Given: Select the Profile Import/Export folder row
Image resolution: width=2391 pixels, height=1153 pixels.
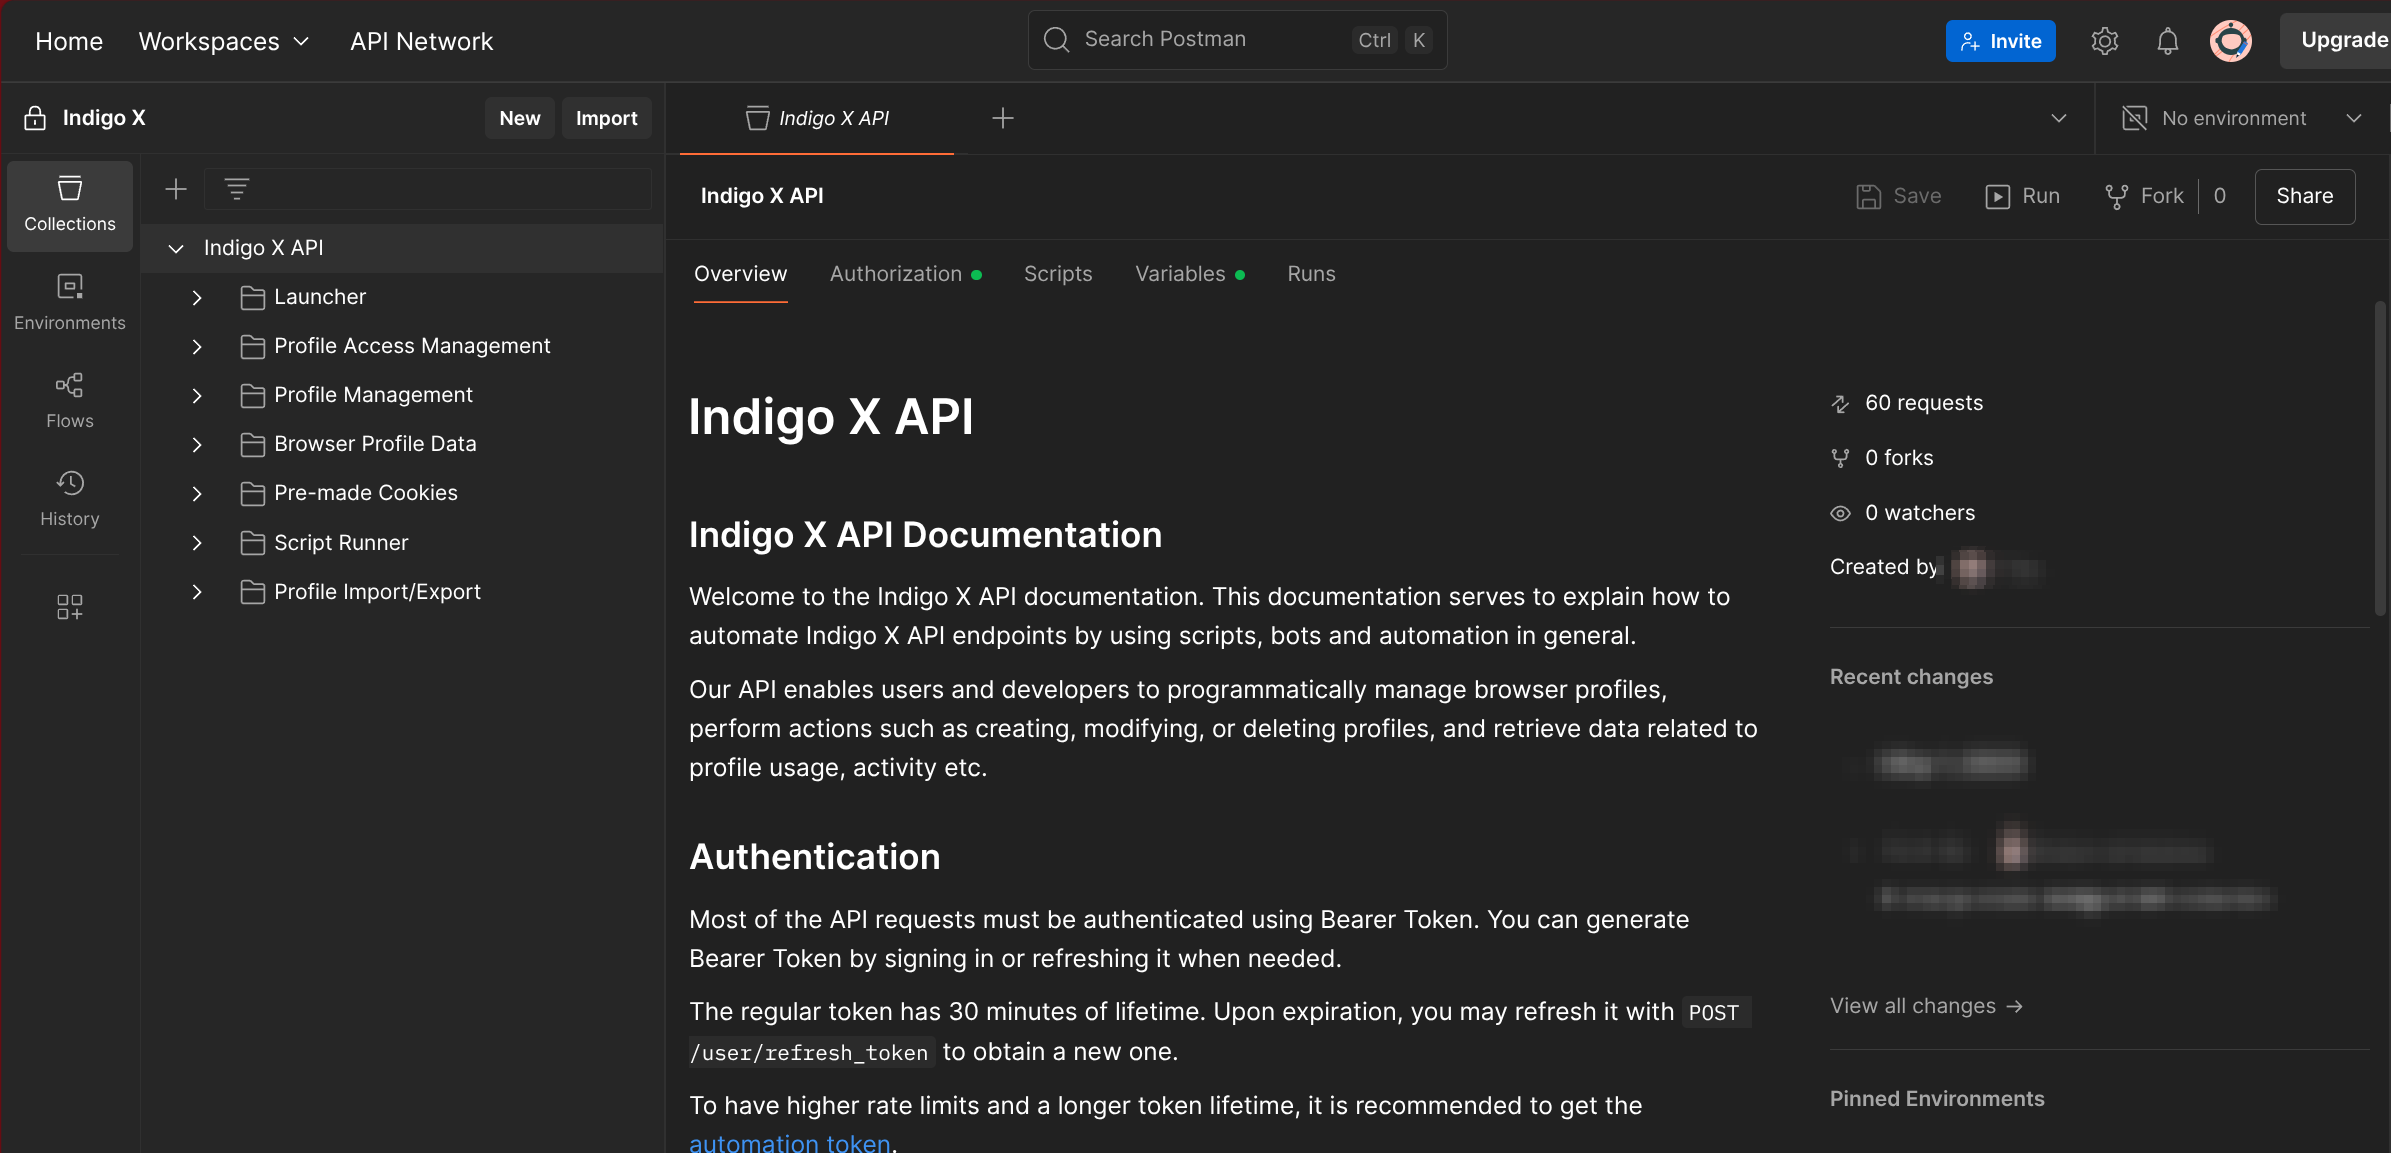Looking at the screenshot, I should (x=403, y=592).
